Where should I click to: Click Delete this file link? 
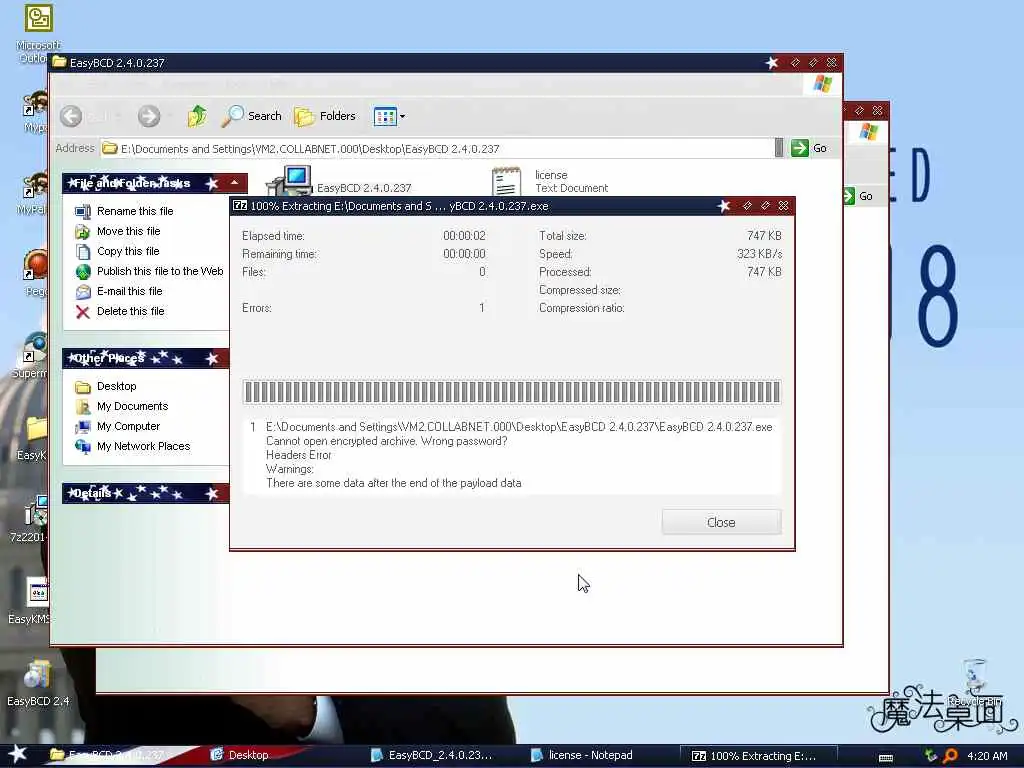click(131, 312)
